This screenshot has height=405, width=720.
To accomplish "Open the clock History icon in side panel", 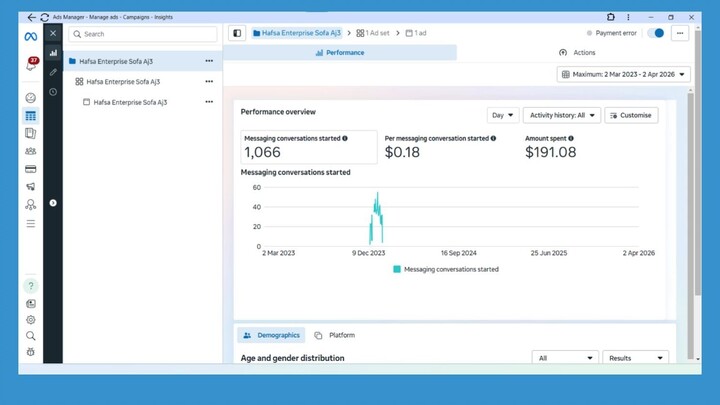I will (53, 92).
